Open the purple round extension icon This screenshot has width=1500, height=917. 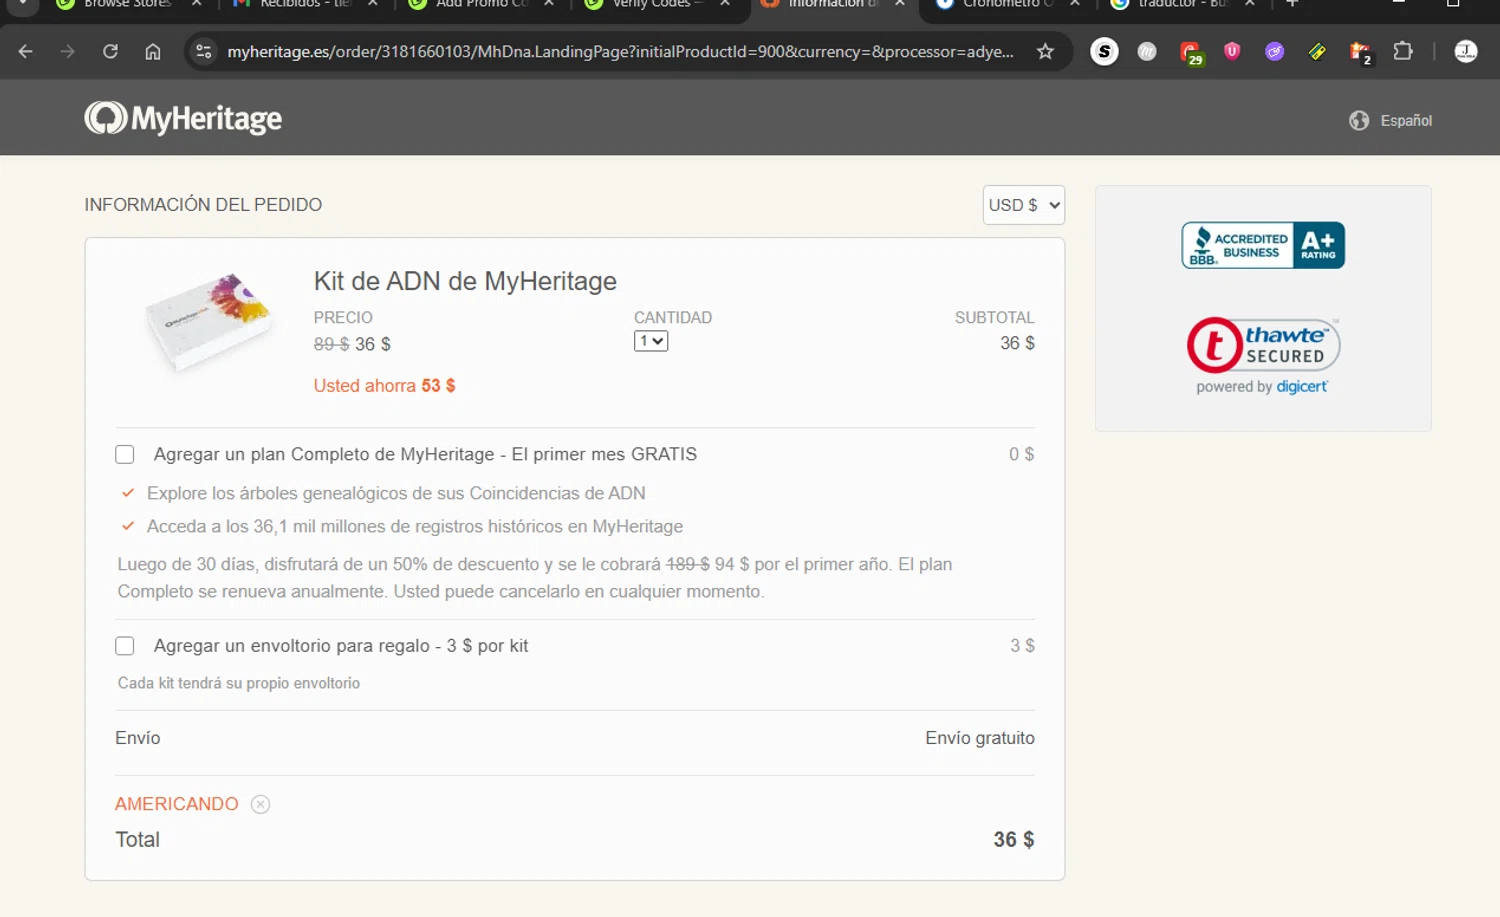click(x=1274, y=51)
